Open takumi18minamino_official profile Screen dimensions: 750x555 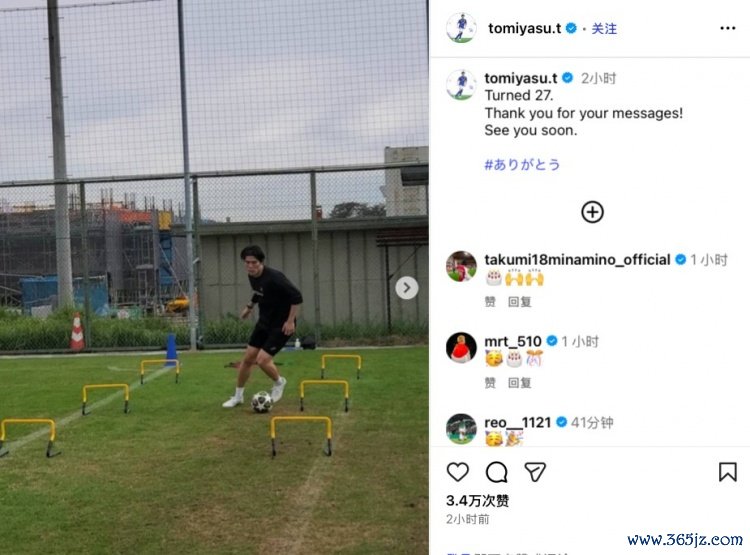tap(577, 259)
